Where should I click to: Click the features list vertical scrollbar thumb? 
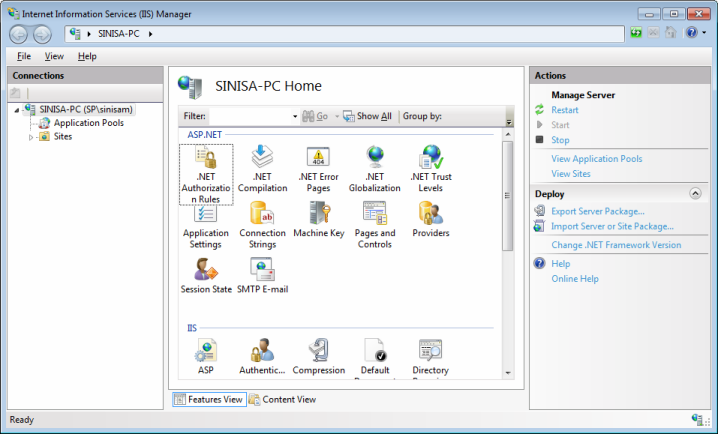point(508,196)
